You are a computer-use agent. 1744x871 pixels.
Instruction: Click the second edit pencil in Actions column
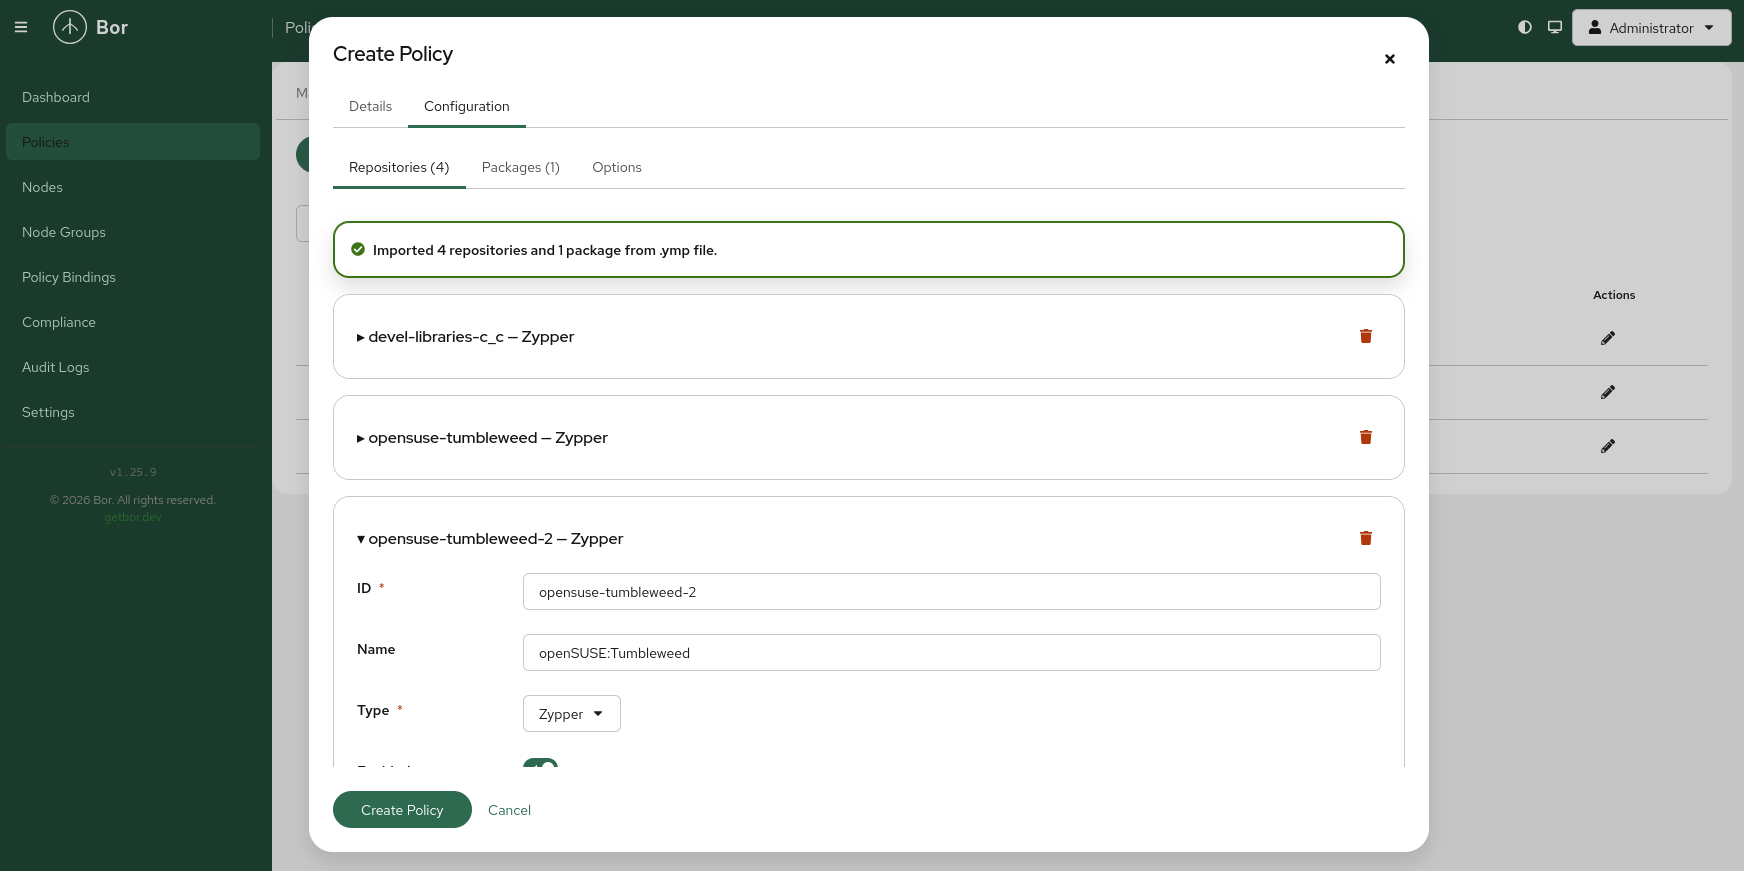[x=1608, y=392]
